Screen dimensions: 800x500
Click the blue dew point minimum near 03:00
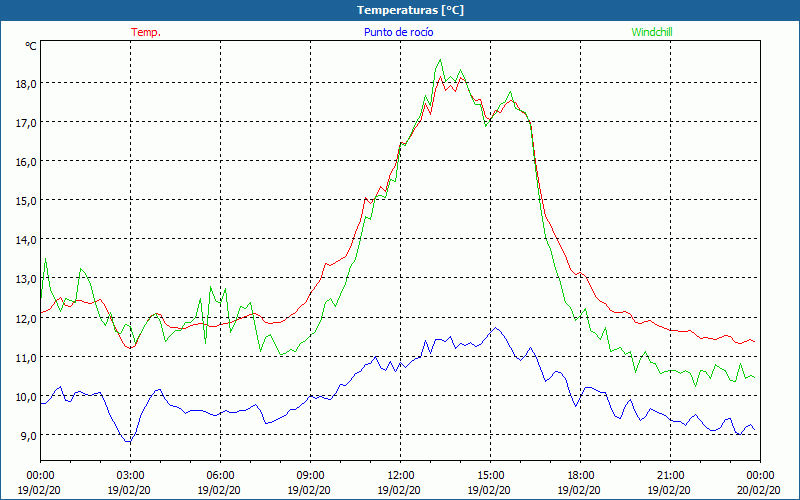click(129, 442)
